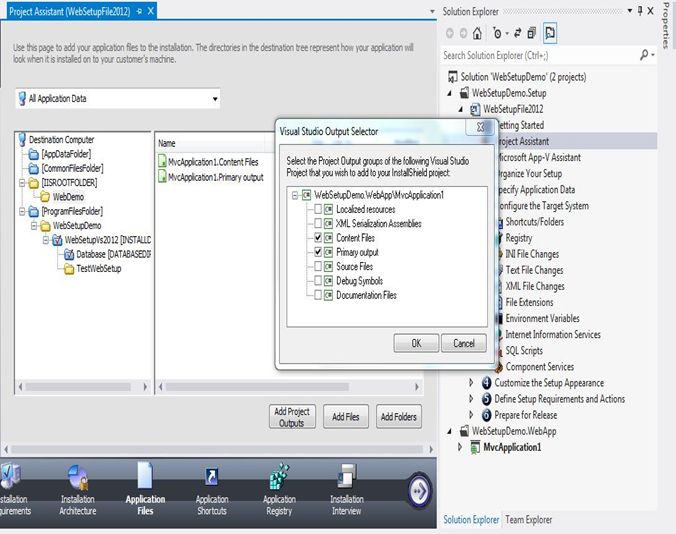This screenshot has width=676, height=534.
Task: Open the Properties side tab
Action: [666, 25]
